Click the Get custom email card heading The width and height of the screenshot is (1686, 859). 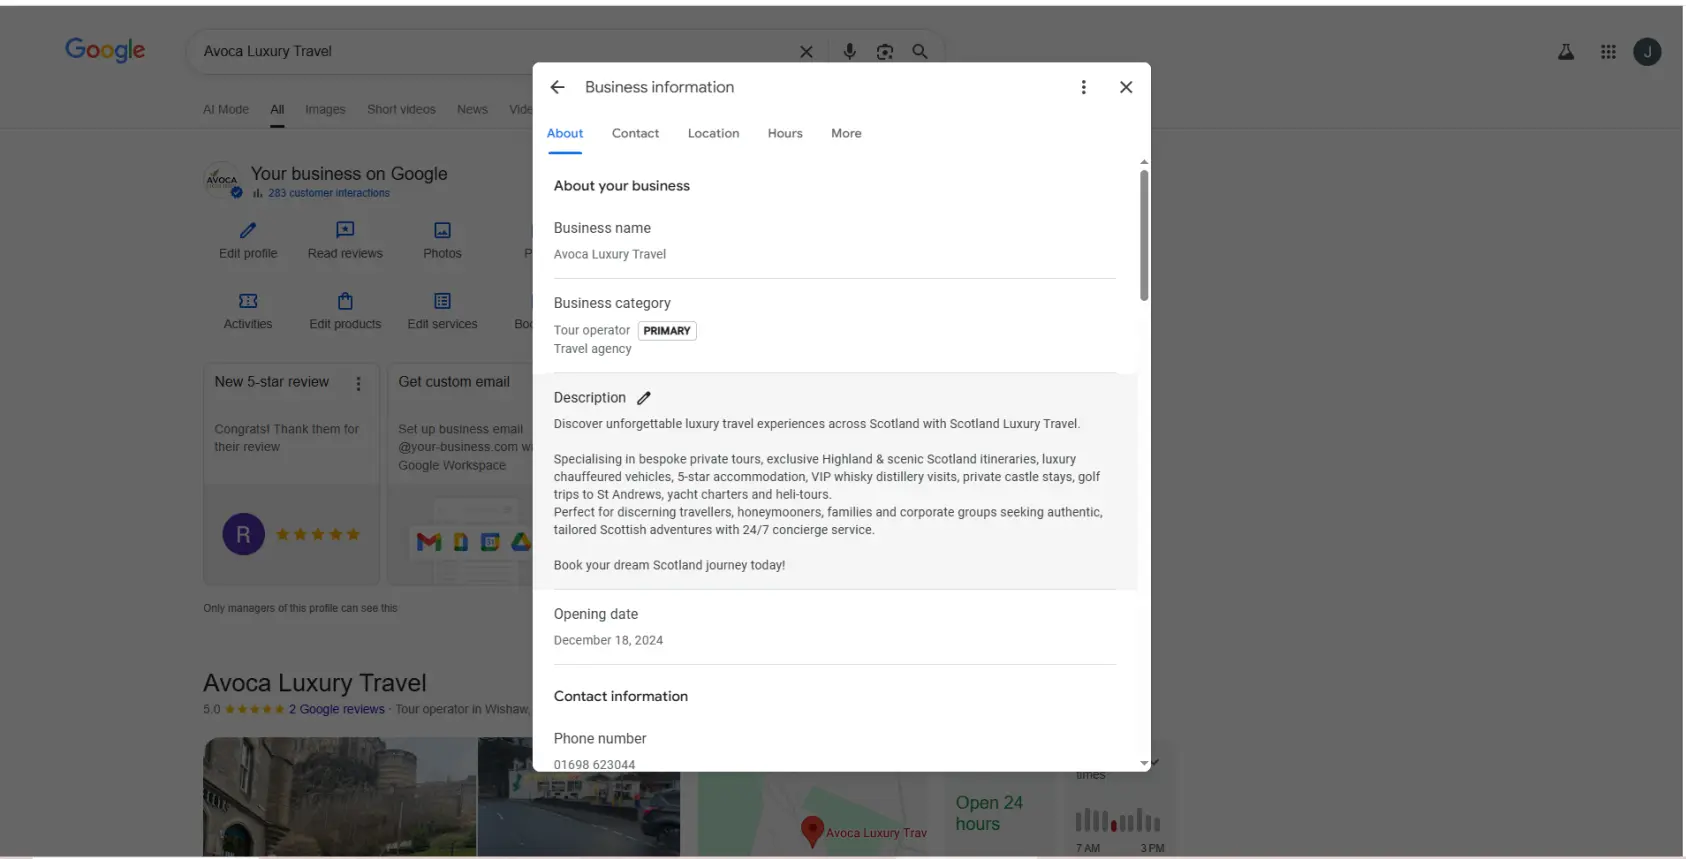454,382
